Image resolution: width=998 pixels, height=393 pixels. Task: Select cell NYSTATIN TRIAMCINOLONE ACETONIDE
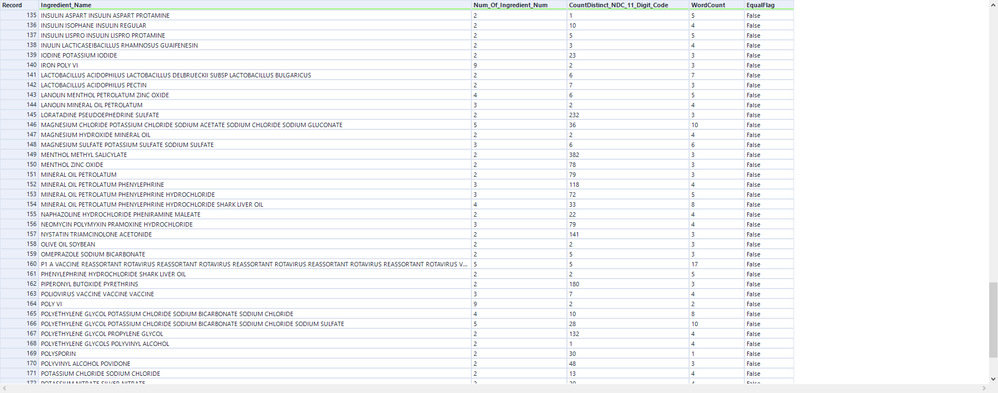(x=255, y=234)
